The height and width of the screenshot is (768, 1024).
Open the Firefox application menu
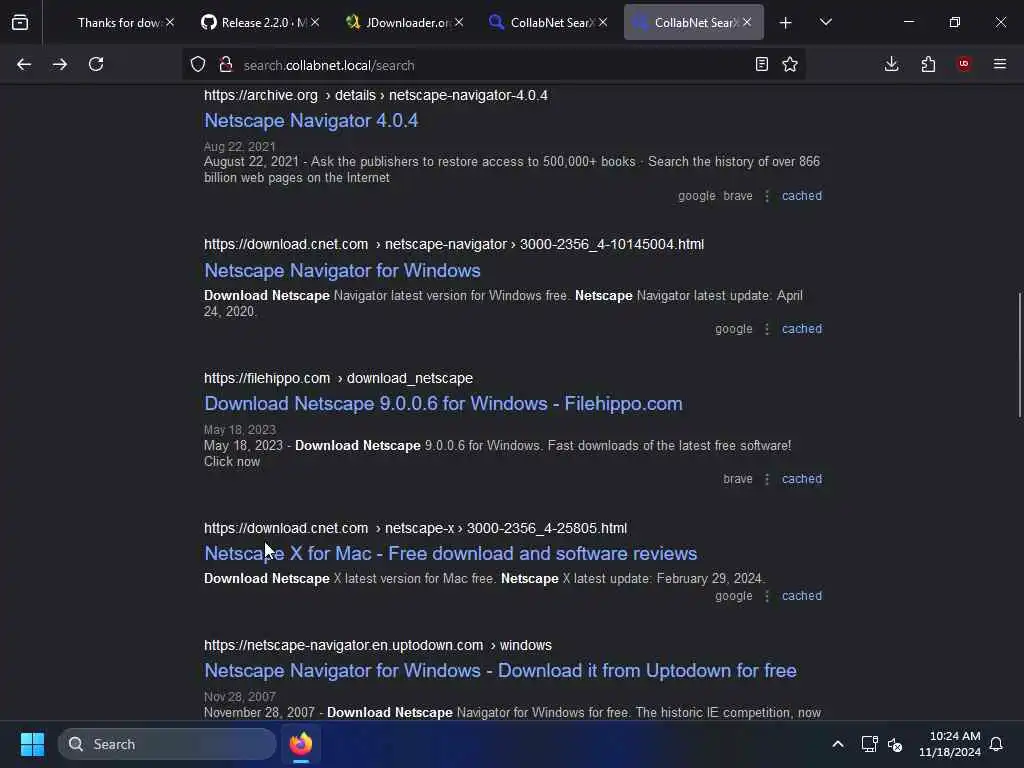[1000, 64]
